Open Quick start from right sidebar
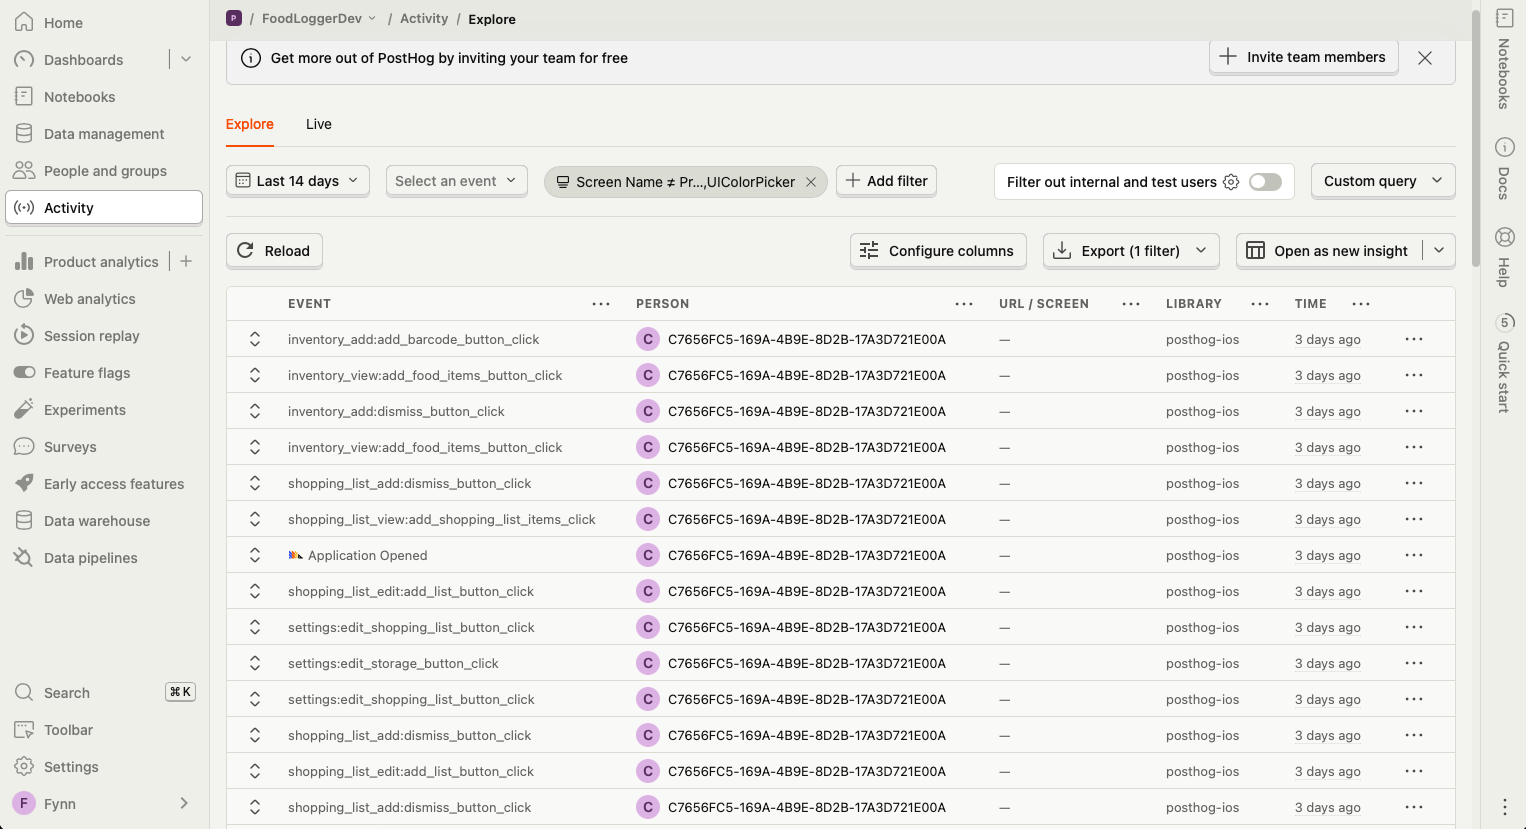The width and height of the screenshot is (1526, 829). [1504, 322]
